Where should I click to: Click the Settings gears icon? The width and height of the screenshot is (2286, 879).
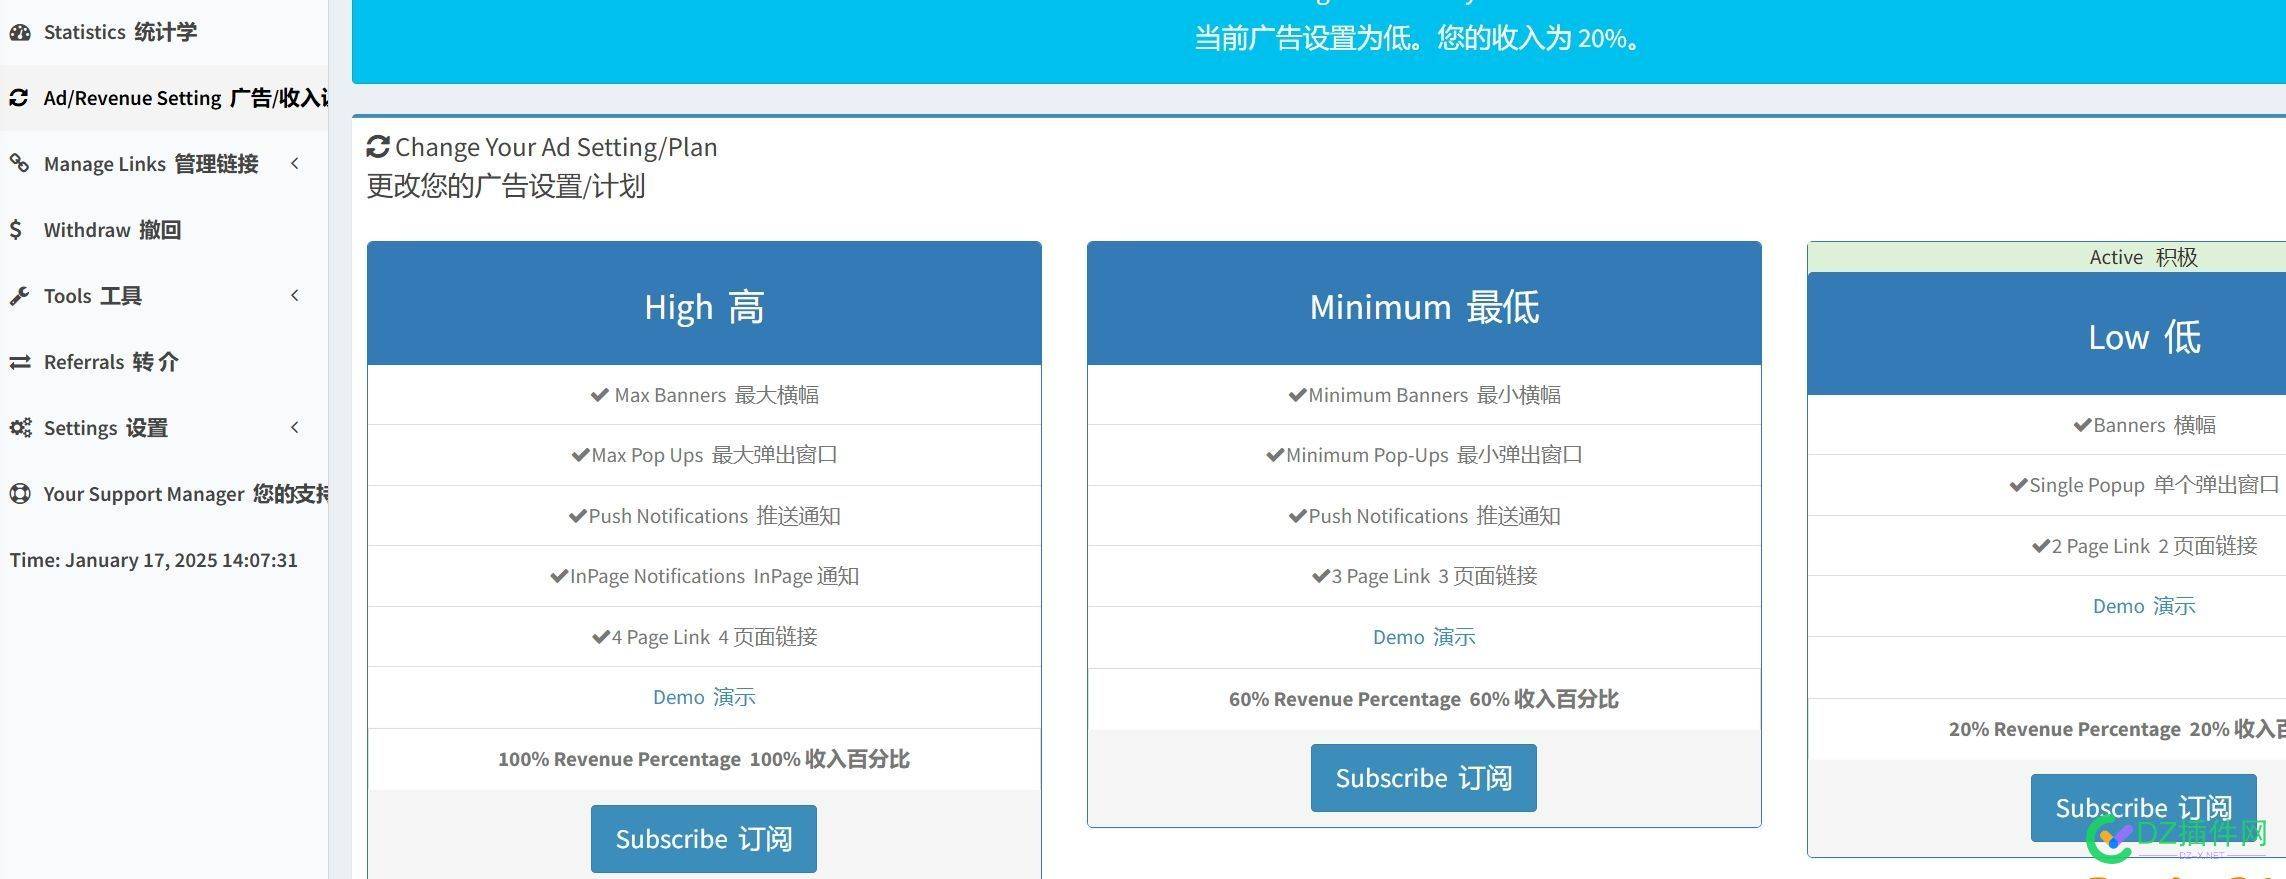pyautogui.click(x=20, y=428)
